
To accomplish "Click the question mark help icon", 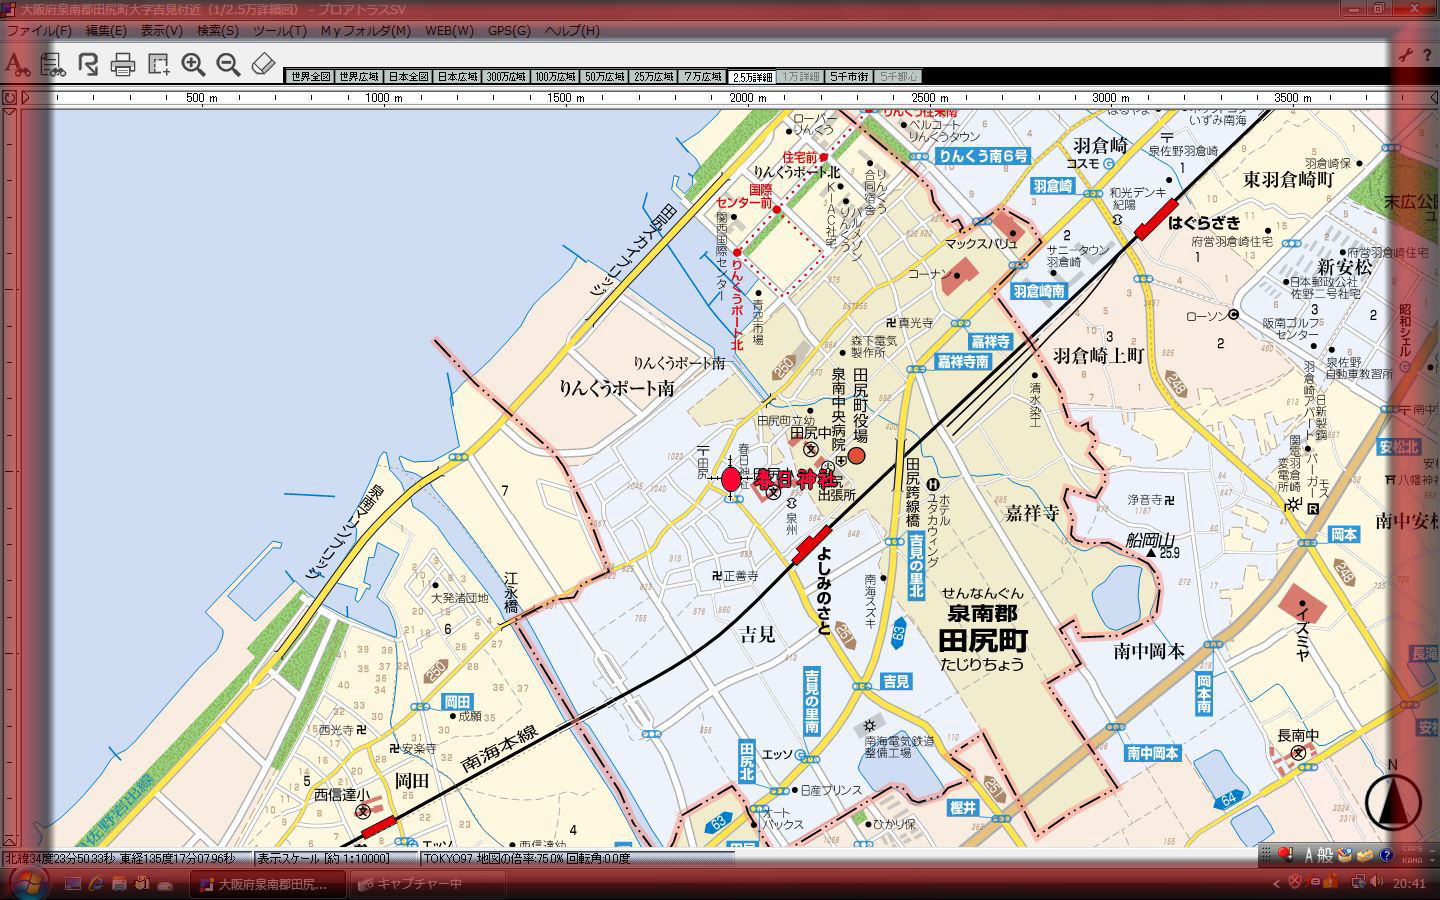I will (x=1386, y=855).
